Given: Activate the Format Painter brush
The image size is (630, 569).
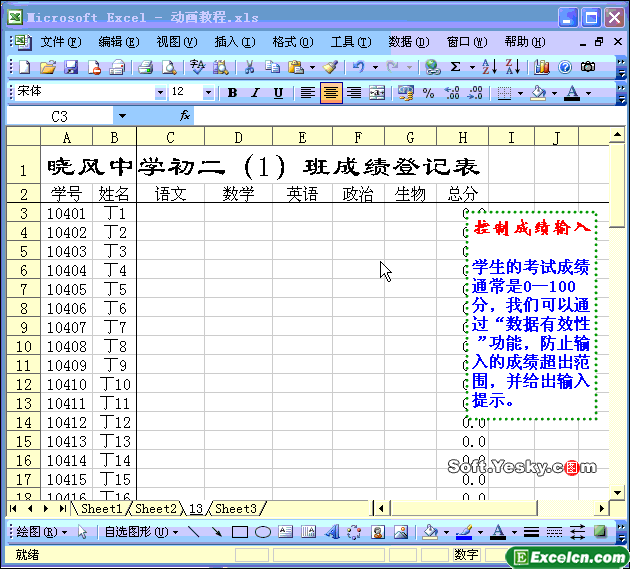Looking at the screenshot, I should click(330, 67).
